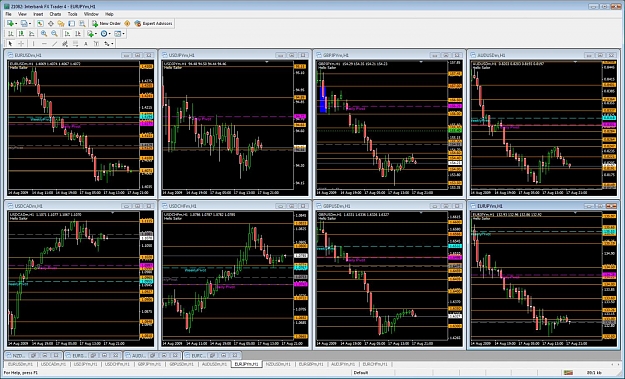Toggle the Expert Advisors button
Image resolution: width=625 pixels, height=379 pixels.
click(x=153, y=24)
